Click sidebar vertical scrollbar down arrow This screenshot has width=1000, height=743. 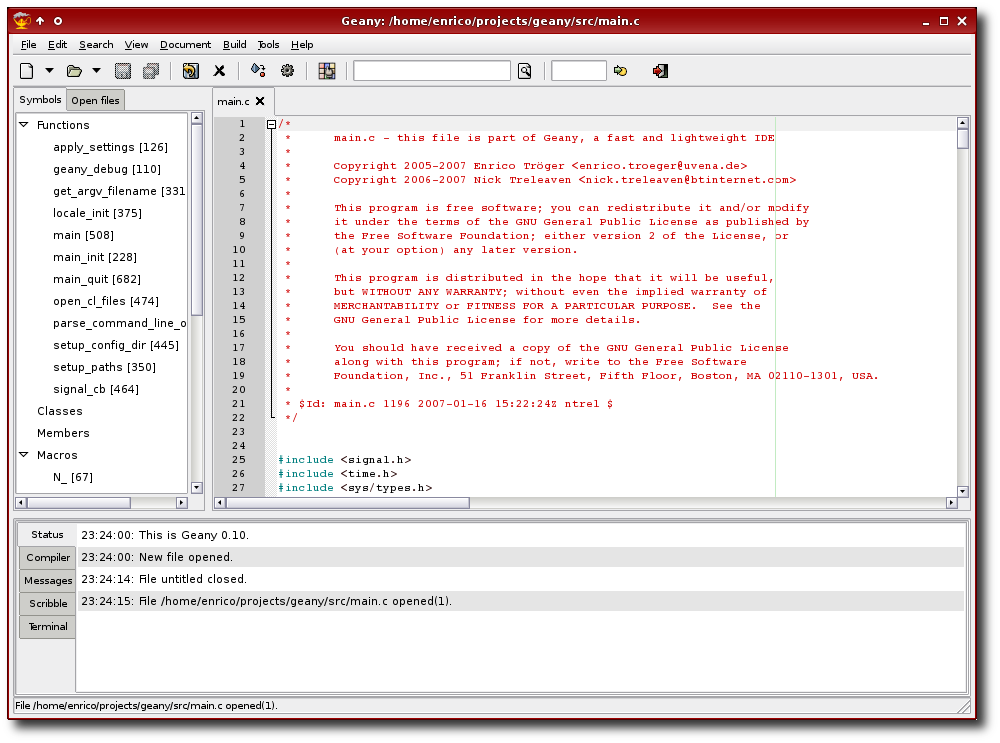click(196, 487)
